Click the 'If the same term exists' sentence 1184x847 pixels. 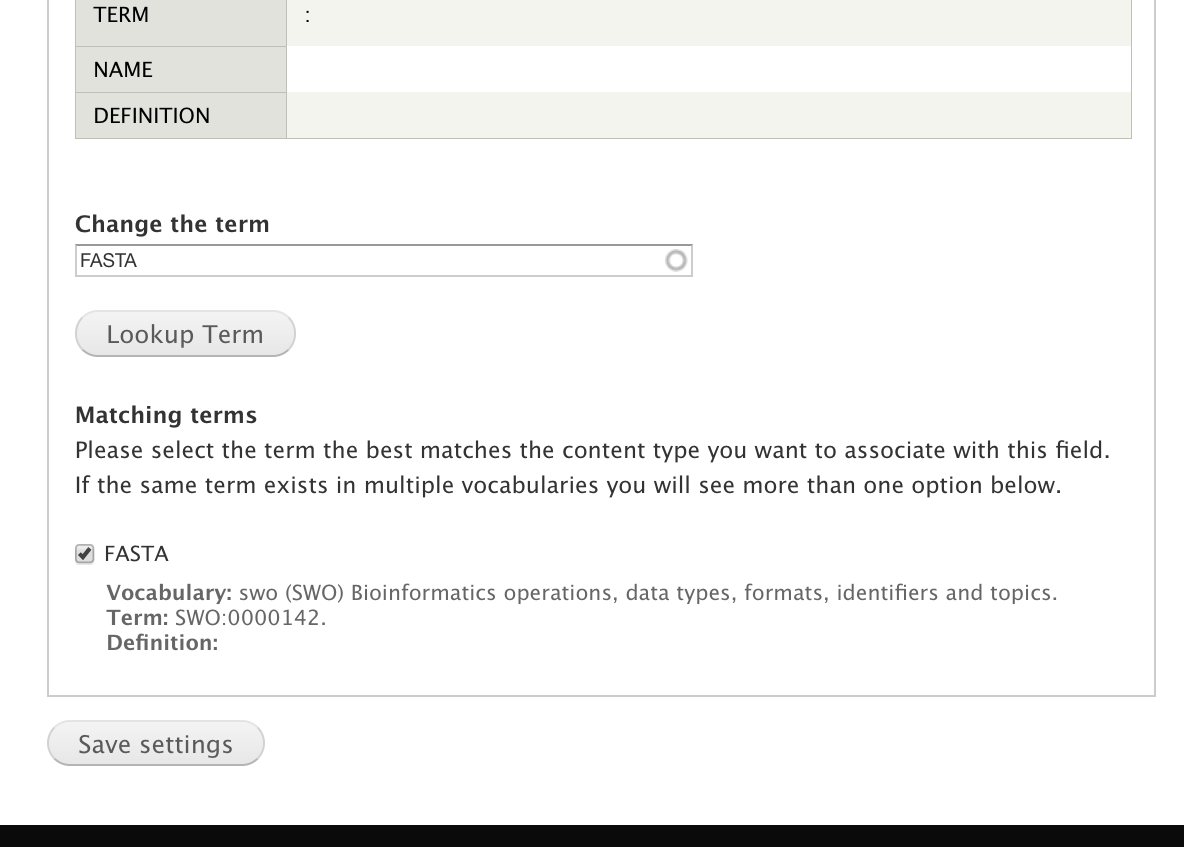tap(567, 487)
